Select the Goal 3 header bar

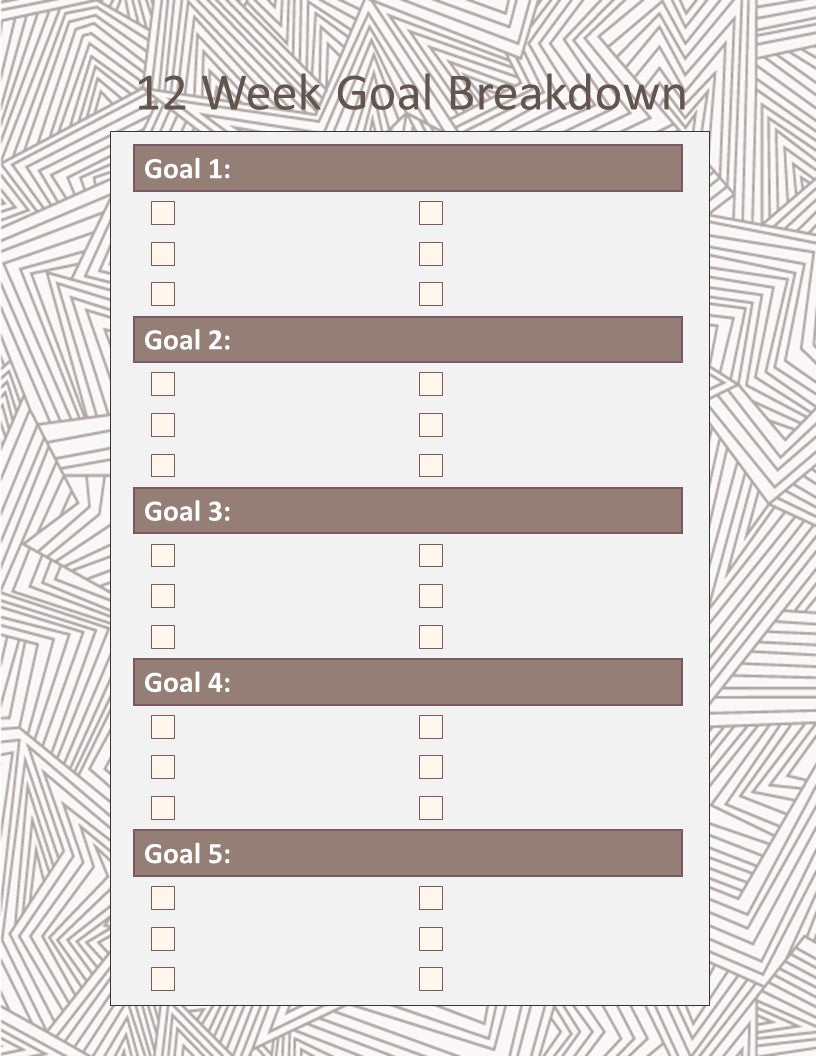click(408, 510)
